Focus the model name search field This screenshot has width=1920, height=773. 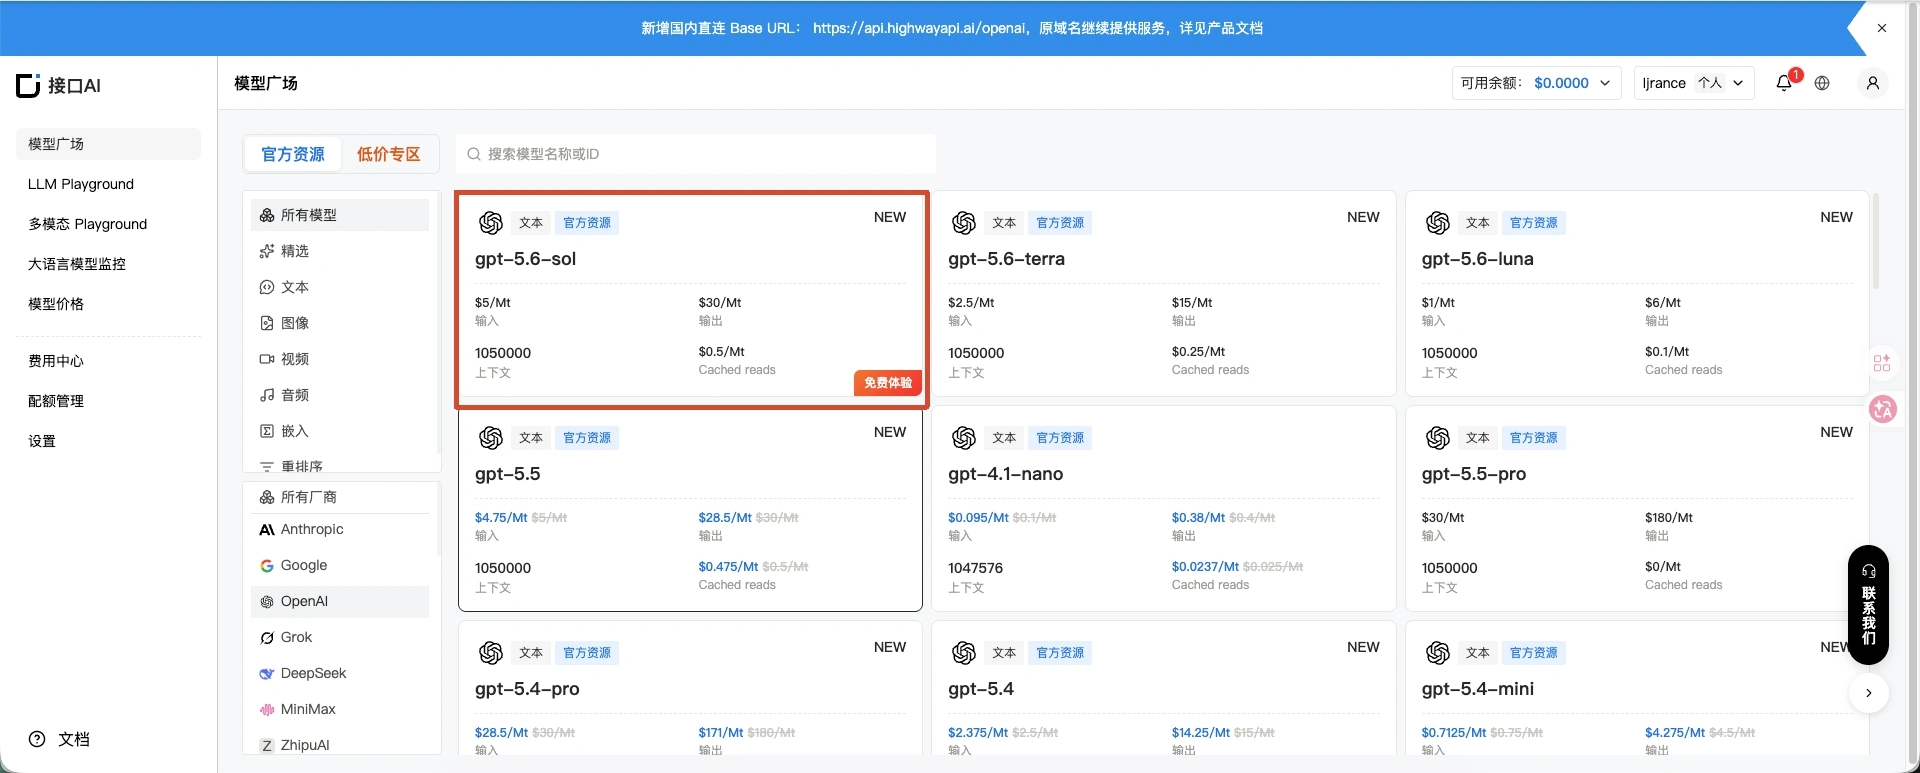tap(696, 154)
